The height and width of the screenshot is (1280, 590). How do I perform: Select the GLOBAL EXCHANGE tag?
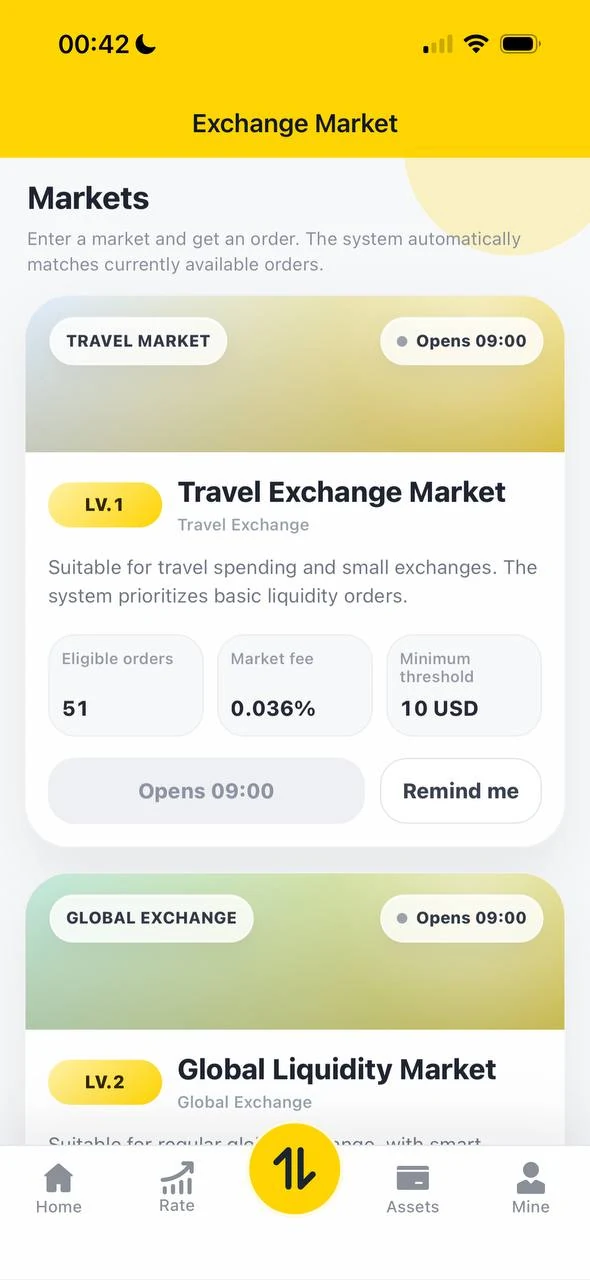click(151, 918)
